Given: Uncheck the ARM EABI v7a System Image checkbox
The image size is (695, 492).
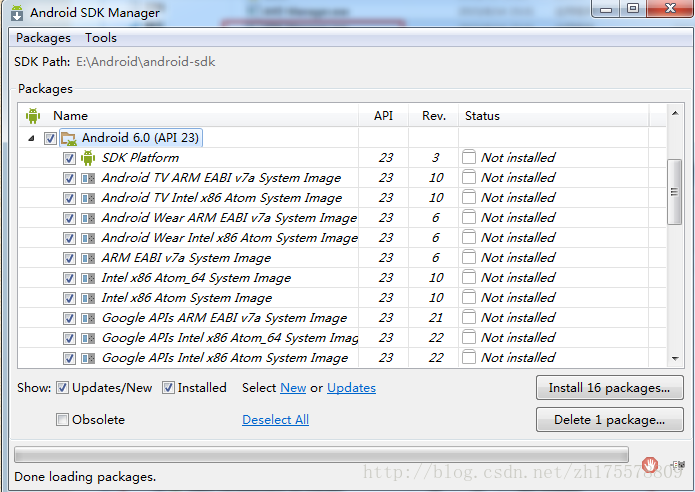Looking at the screenshot, I should (69, 258).
